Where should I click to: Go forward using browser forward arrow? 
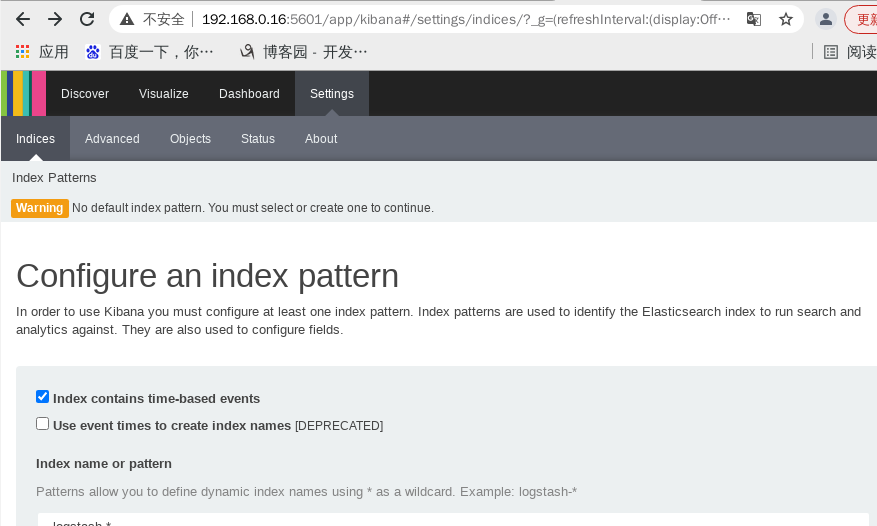pos(55,20)
